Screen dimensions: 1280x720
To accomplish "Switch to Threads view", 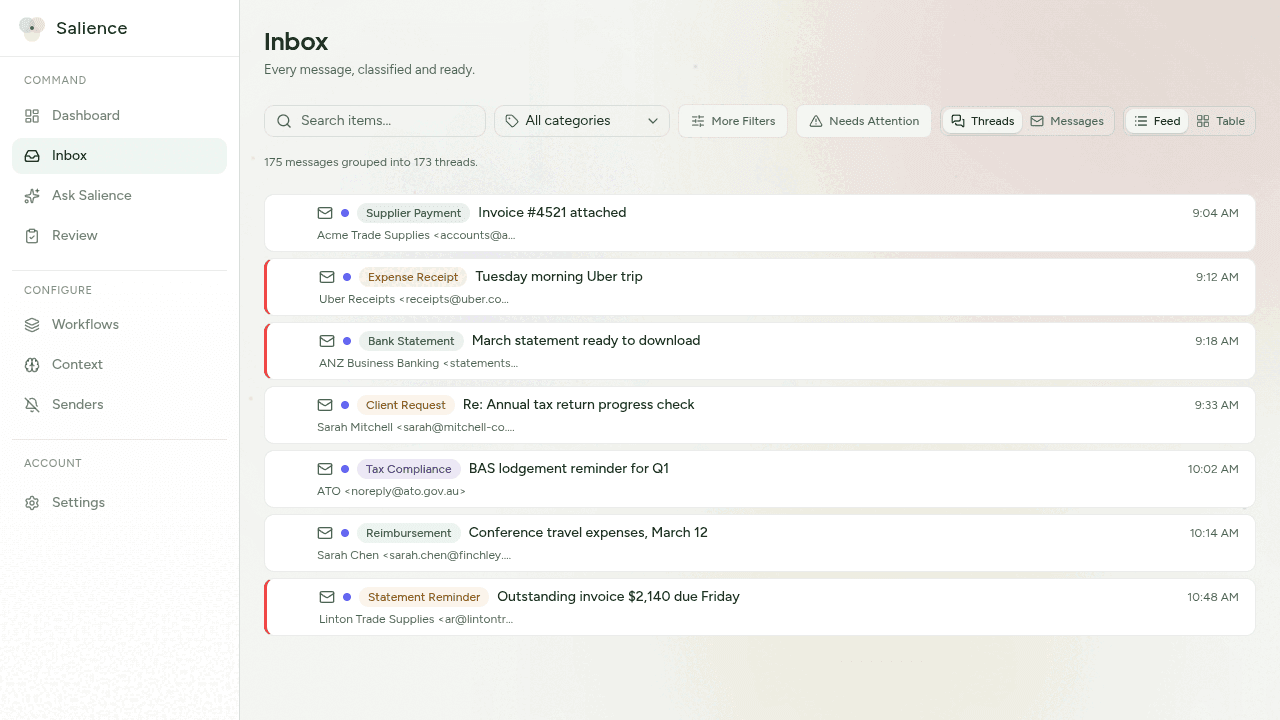I will point(982,121).
